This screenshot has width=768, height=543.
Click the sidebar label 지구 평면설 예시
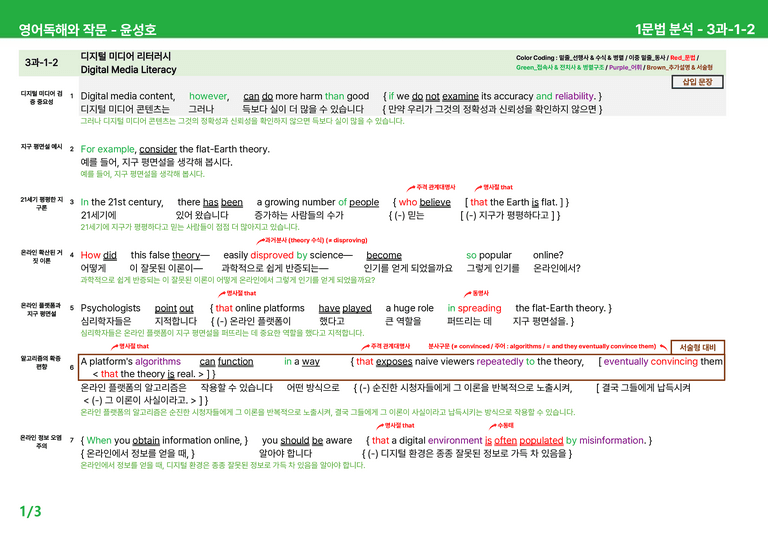(42, 147)
